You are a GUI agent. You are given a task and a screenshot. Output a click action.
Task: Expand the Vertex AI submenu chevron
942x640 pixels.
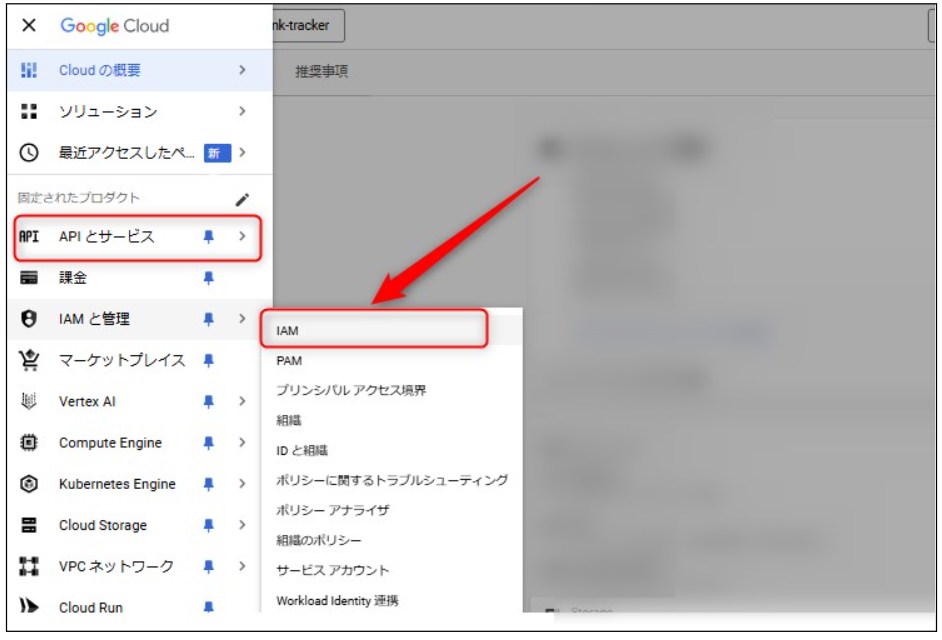point(242,401)
